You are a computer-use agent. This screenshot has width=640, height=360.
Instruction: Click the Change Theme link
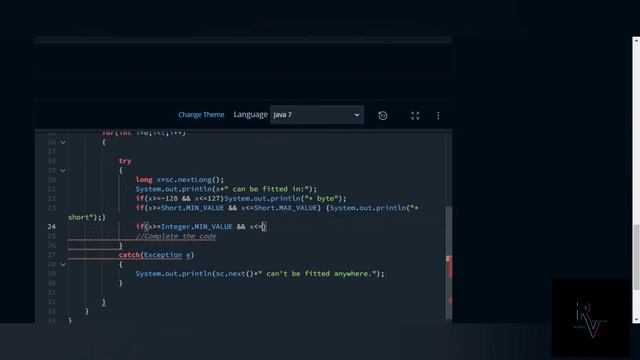coord(201,115)
